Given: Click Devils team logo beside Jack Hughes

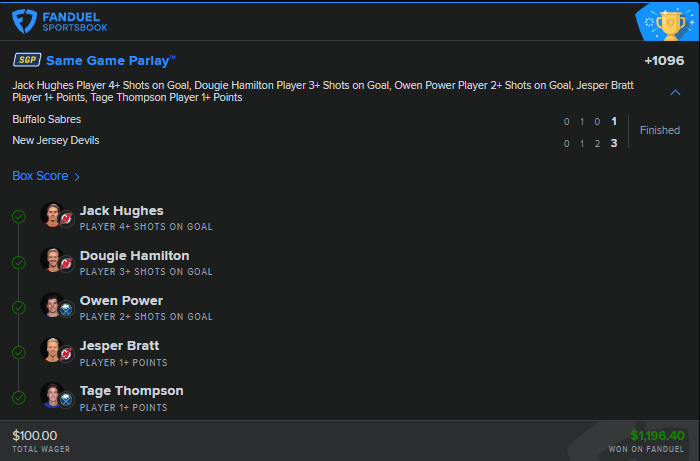Looking at the screenshot, I should 67,219.
